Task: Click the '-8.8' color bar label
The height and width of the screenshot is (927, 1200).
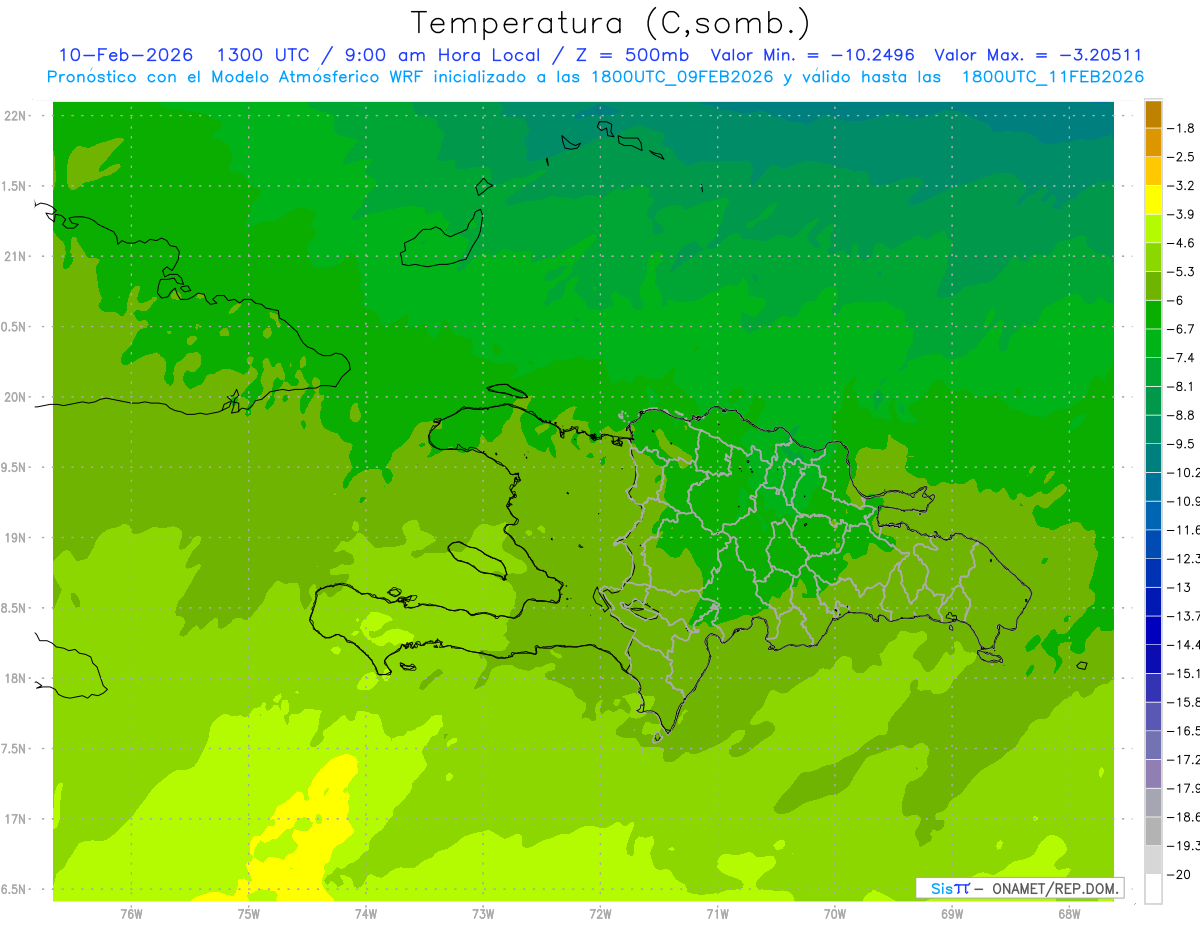Action: pyautogui.click(x=1182, y=415)
